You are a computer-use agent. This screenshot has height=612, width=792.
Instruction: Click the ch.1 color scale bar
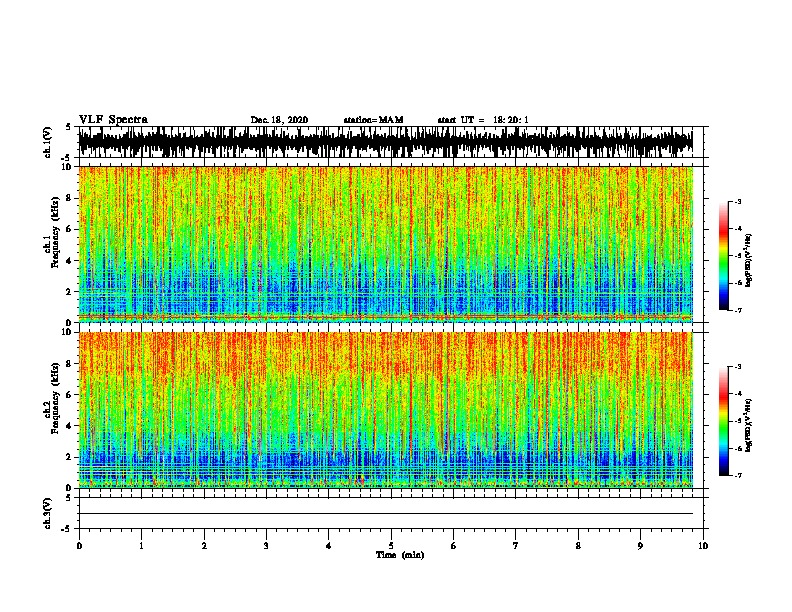pos(724,256)
